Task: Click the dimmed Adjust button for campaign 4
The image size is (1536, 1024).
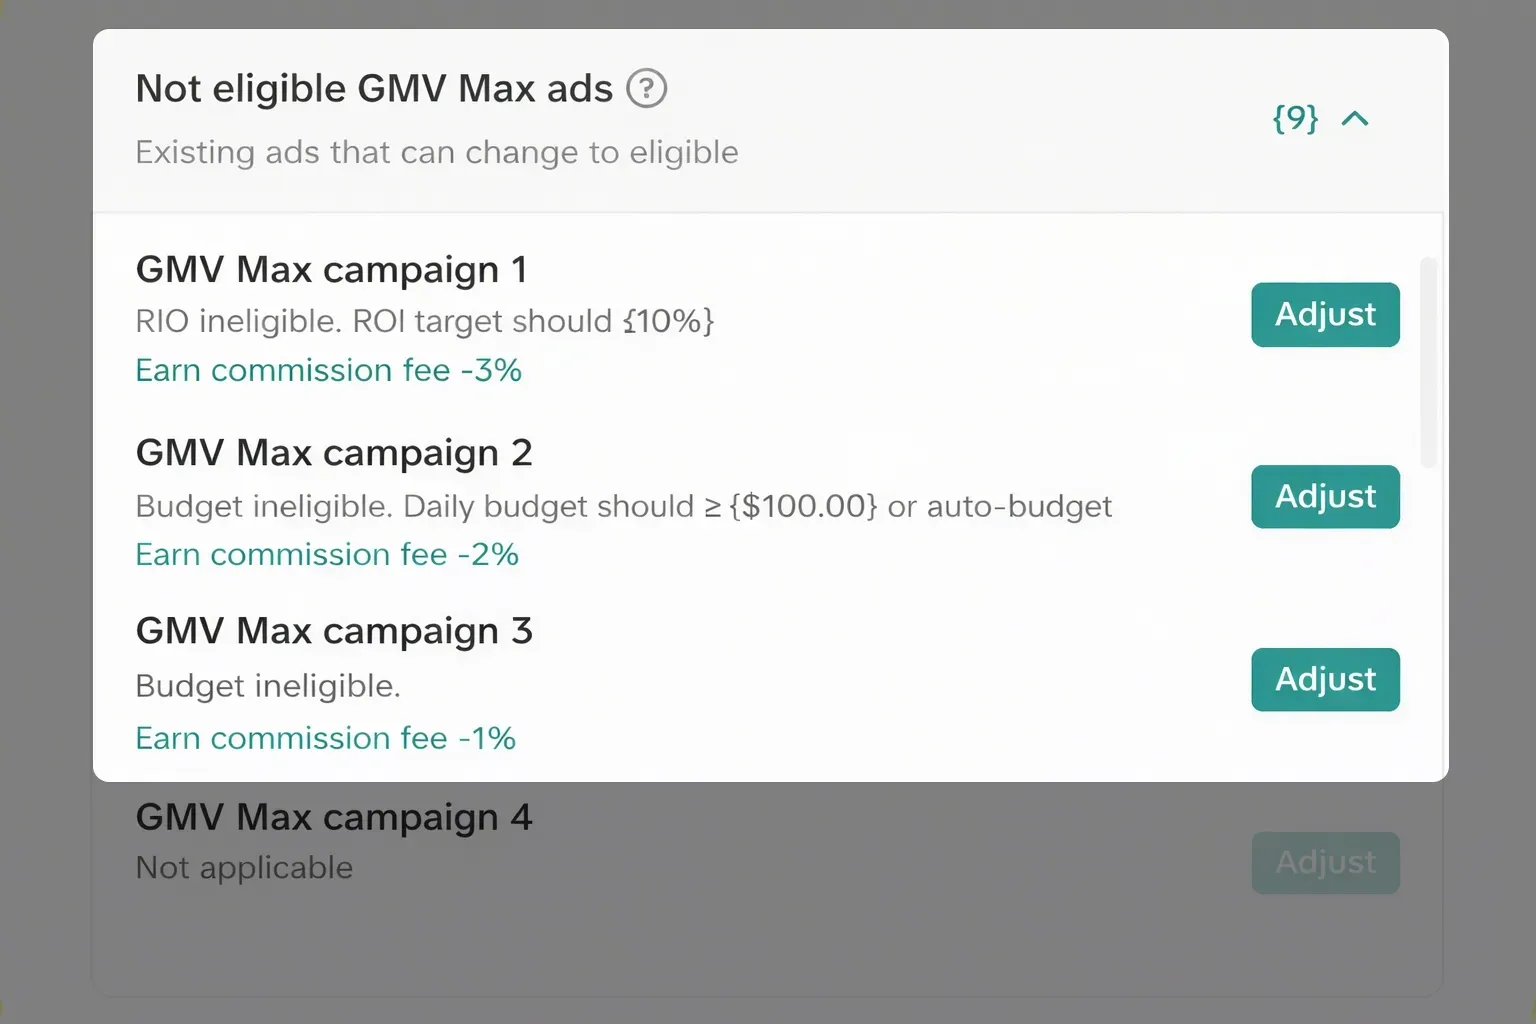Action: pos(1325,862)
